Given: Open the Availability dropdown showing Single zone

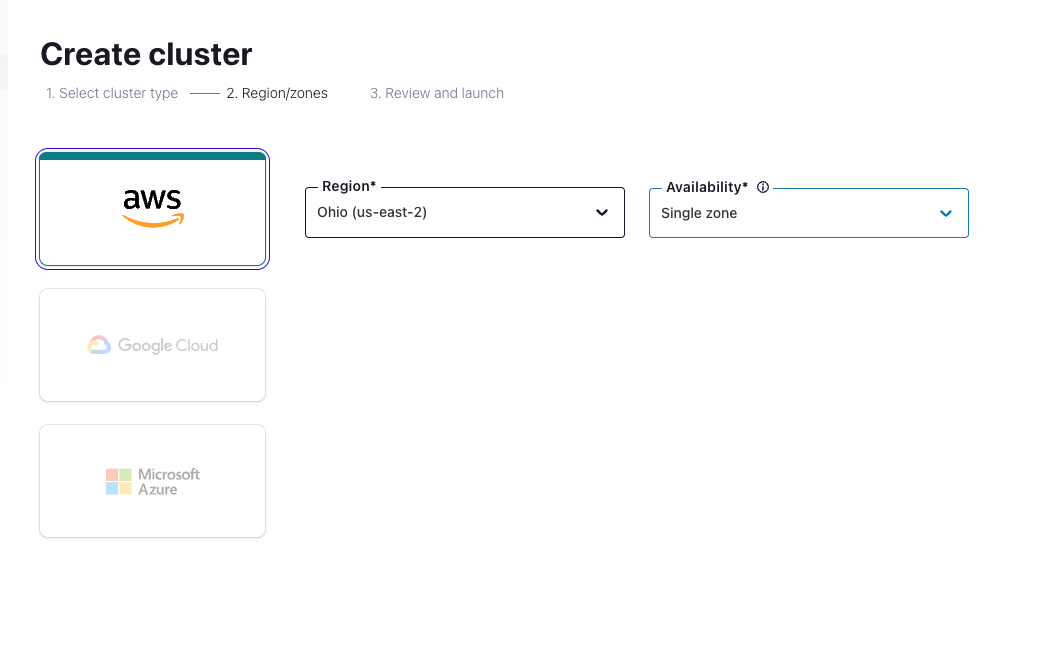Looking at the screenshot, I should [x=809, y=213].
